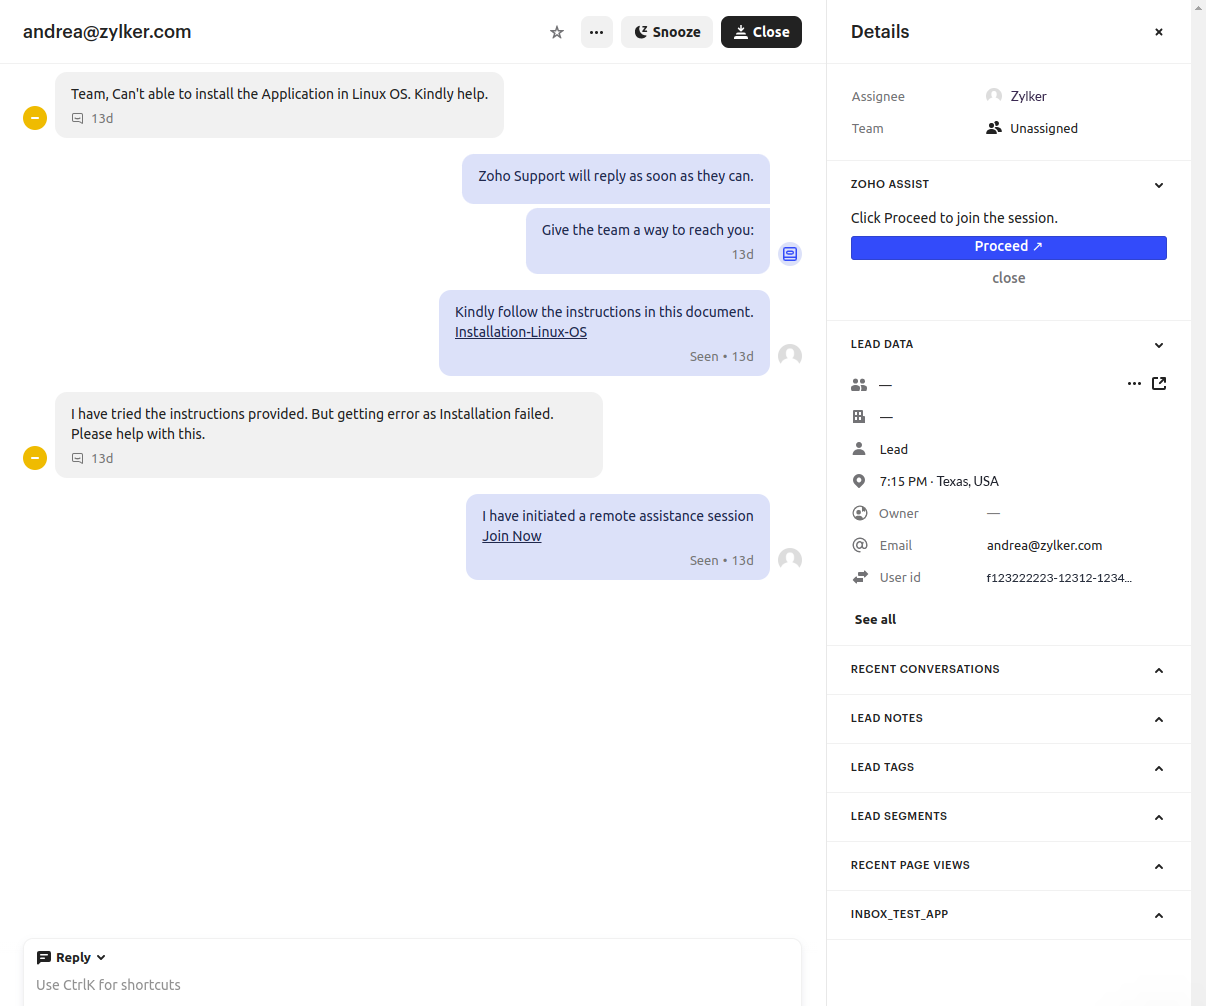Click the Proceed button to join the session
Viewport: 1206px width, 1006px height.
[1008, 247]
